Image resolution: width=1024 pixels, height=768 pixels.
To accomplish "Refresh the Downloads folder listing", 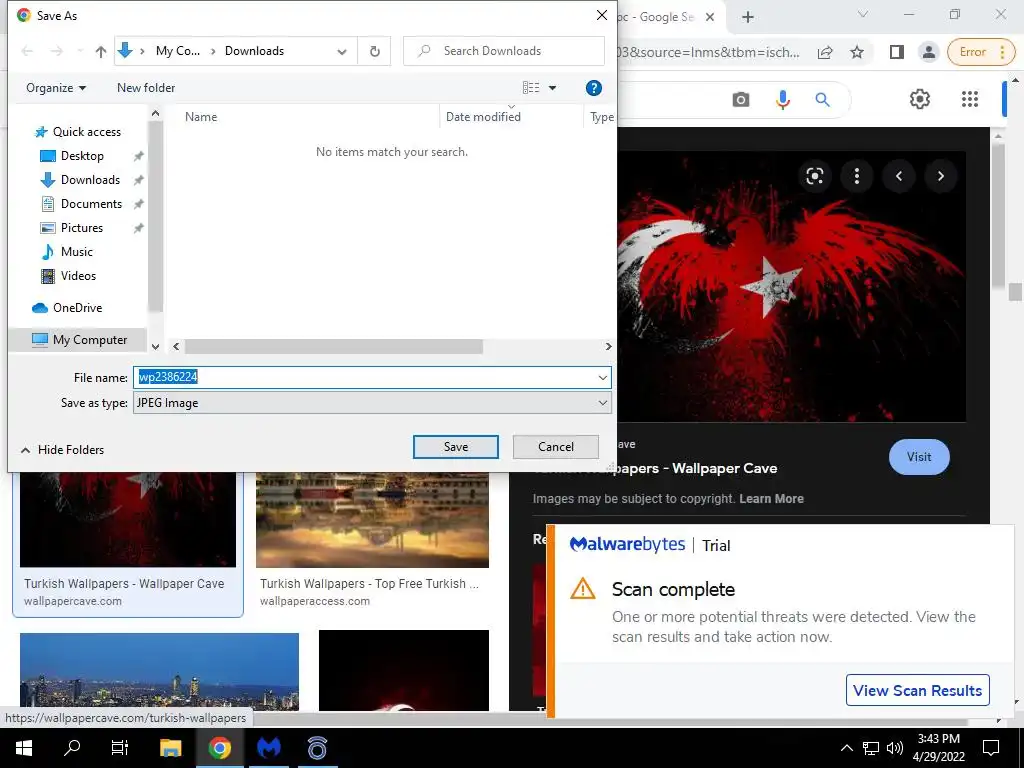I will (374, 51).
